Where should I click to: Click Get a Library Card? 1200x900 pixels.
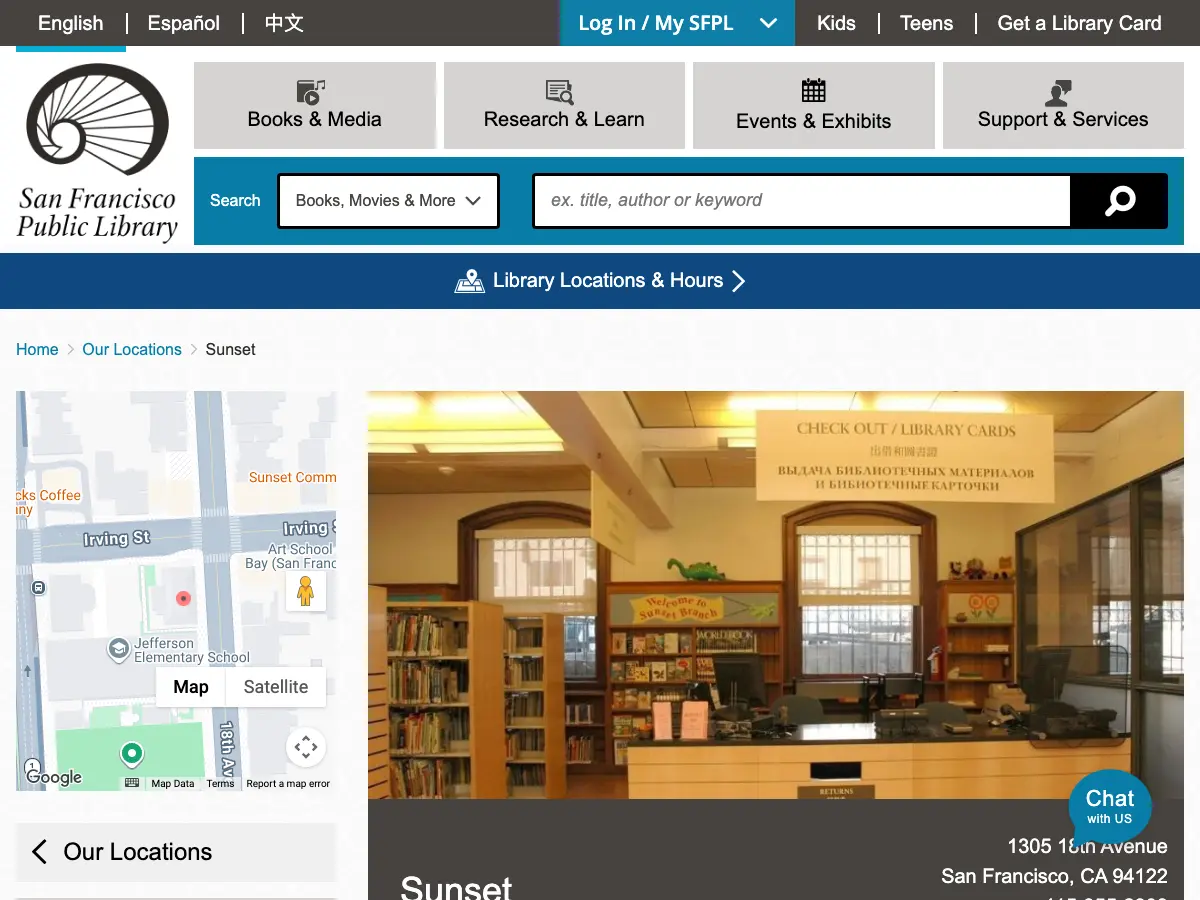pos(1079,23)
